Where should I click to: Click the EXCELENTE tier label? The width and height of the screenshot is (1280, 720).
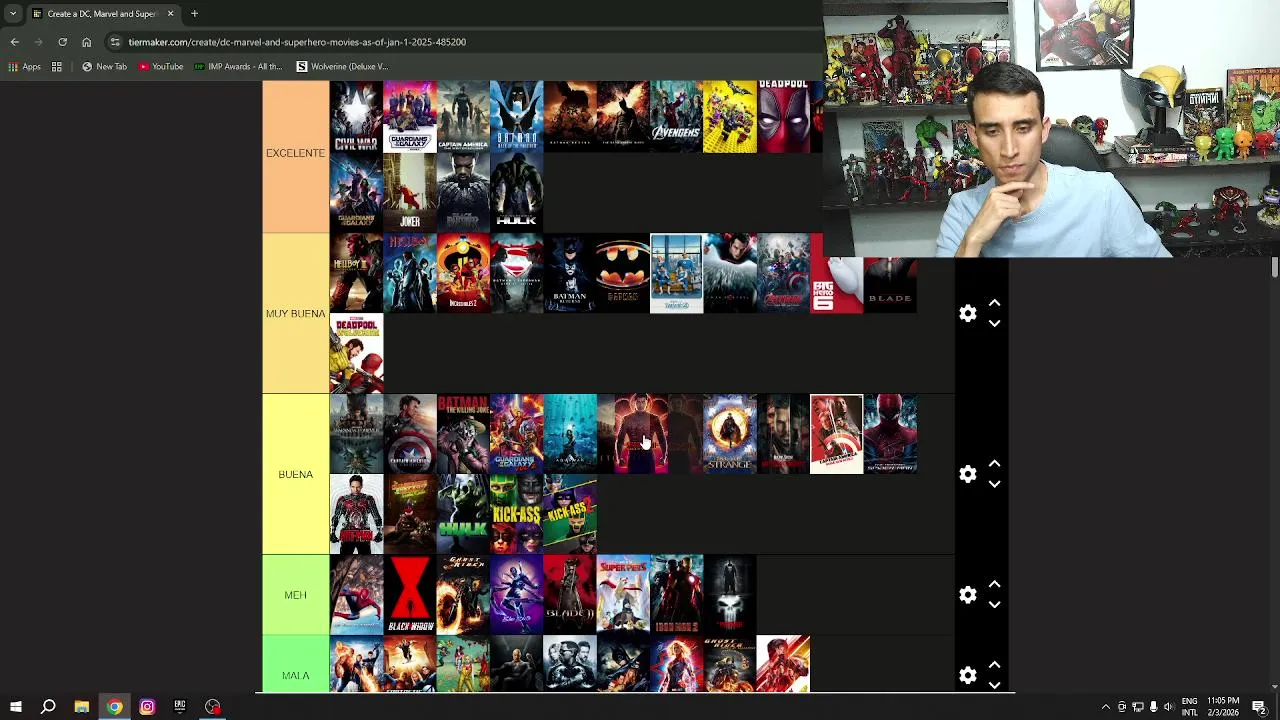pos(295,153)
